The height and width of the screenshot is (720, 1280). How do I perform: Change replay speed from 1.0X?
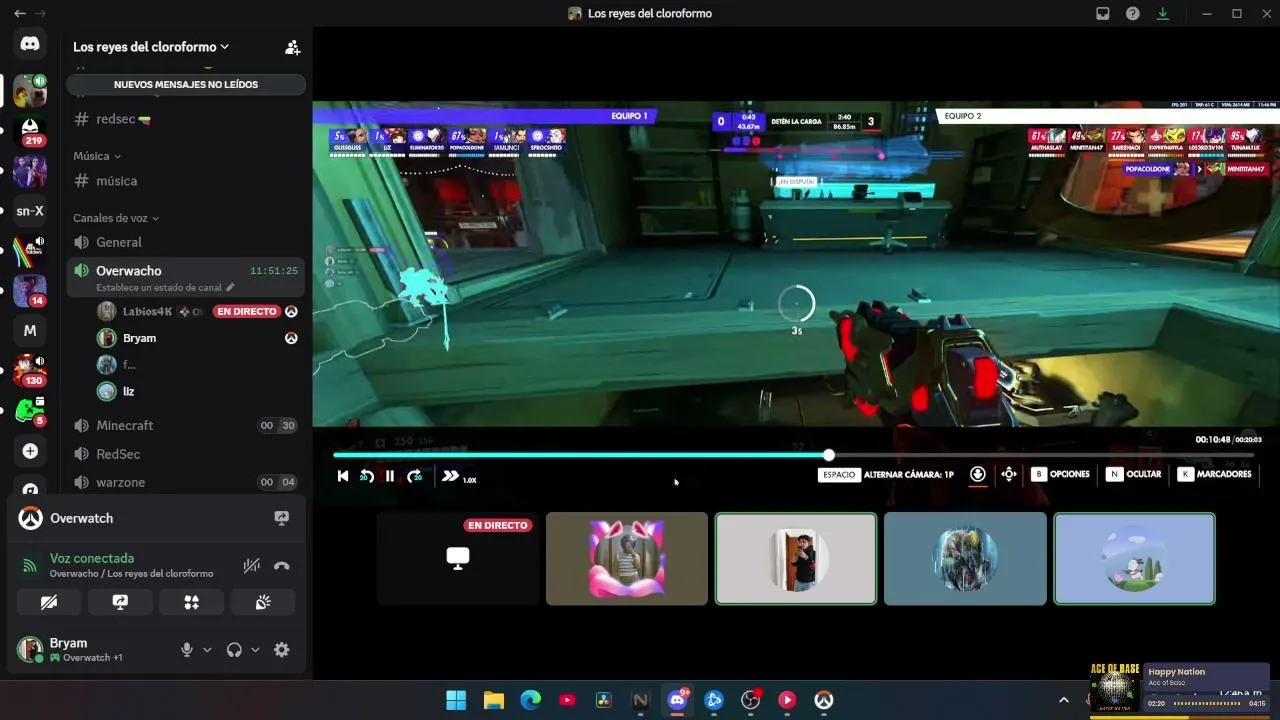[x=459, y=477]
